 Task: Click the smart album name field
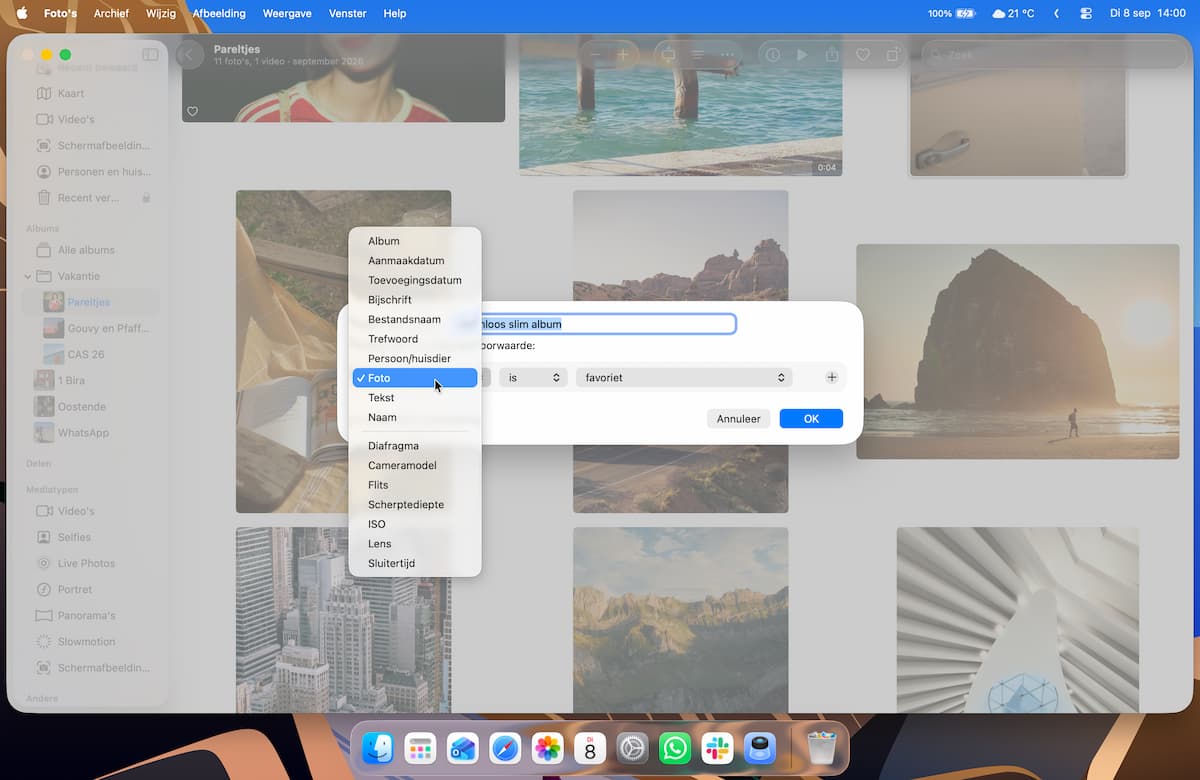pos(608,324)
